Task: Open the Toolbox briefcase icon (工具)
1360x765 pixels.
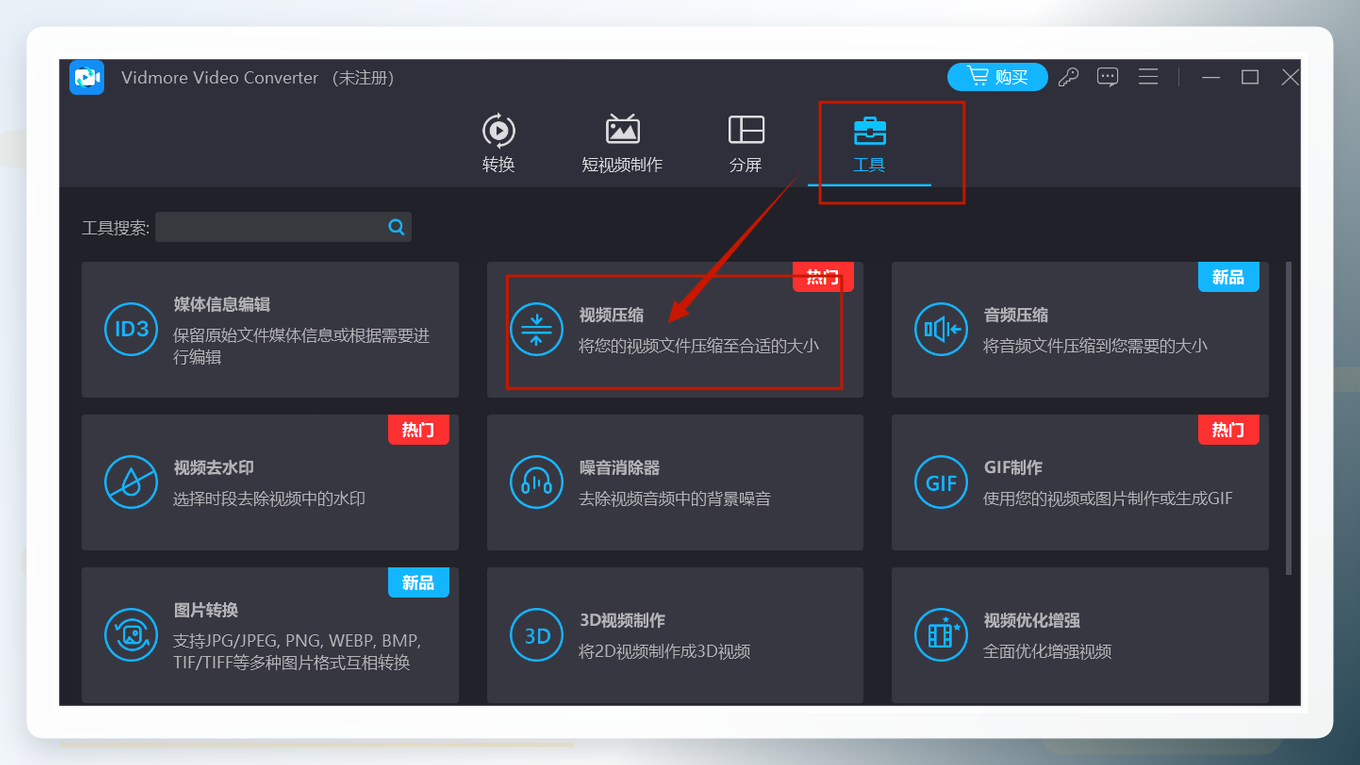Action: [869, 130]
